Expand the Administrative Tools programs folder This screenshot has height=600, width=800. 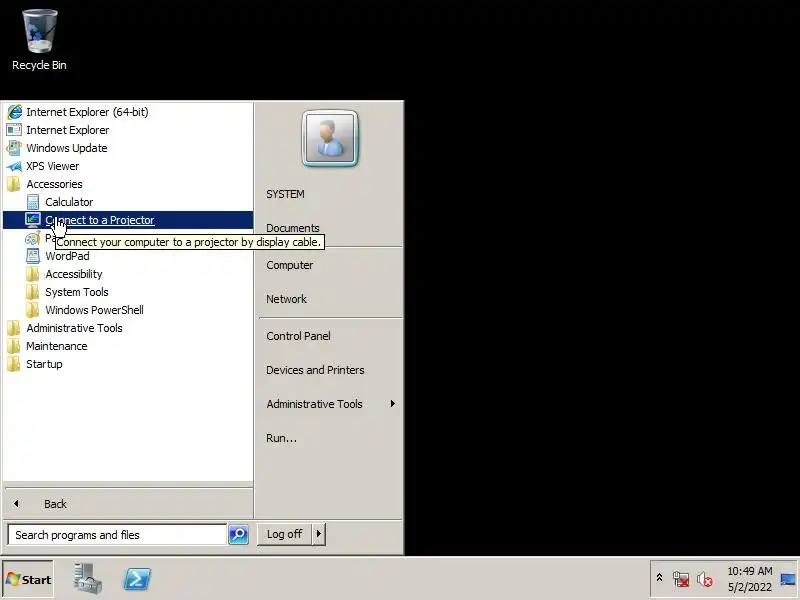tap(128, 328)
